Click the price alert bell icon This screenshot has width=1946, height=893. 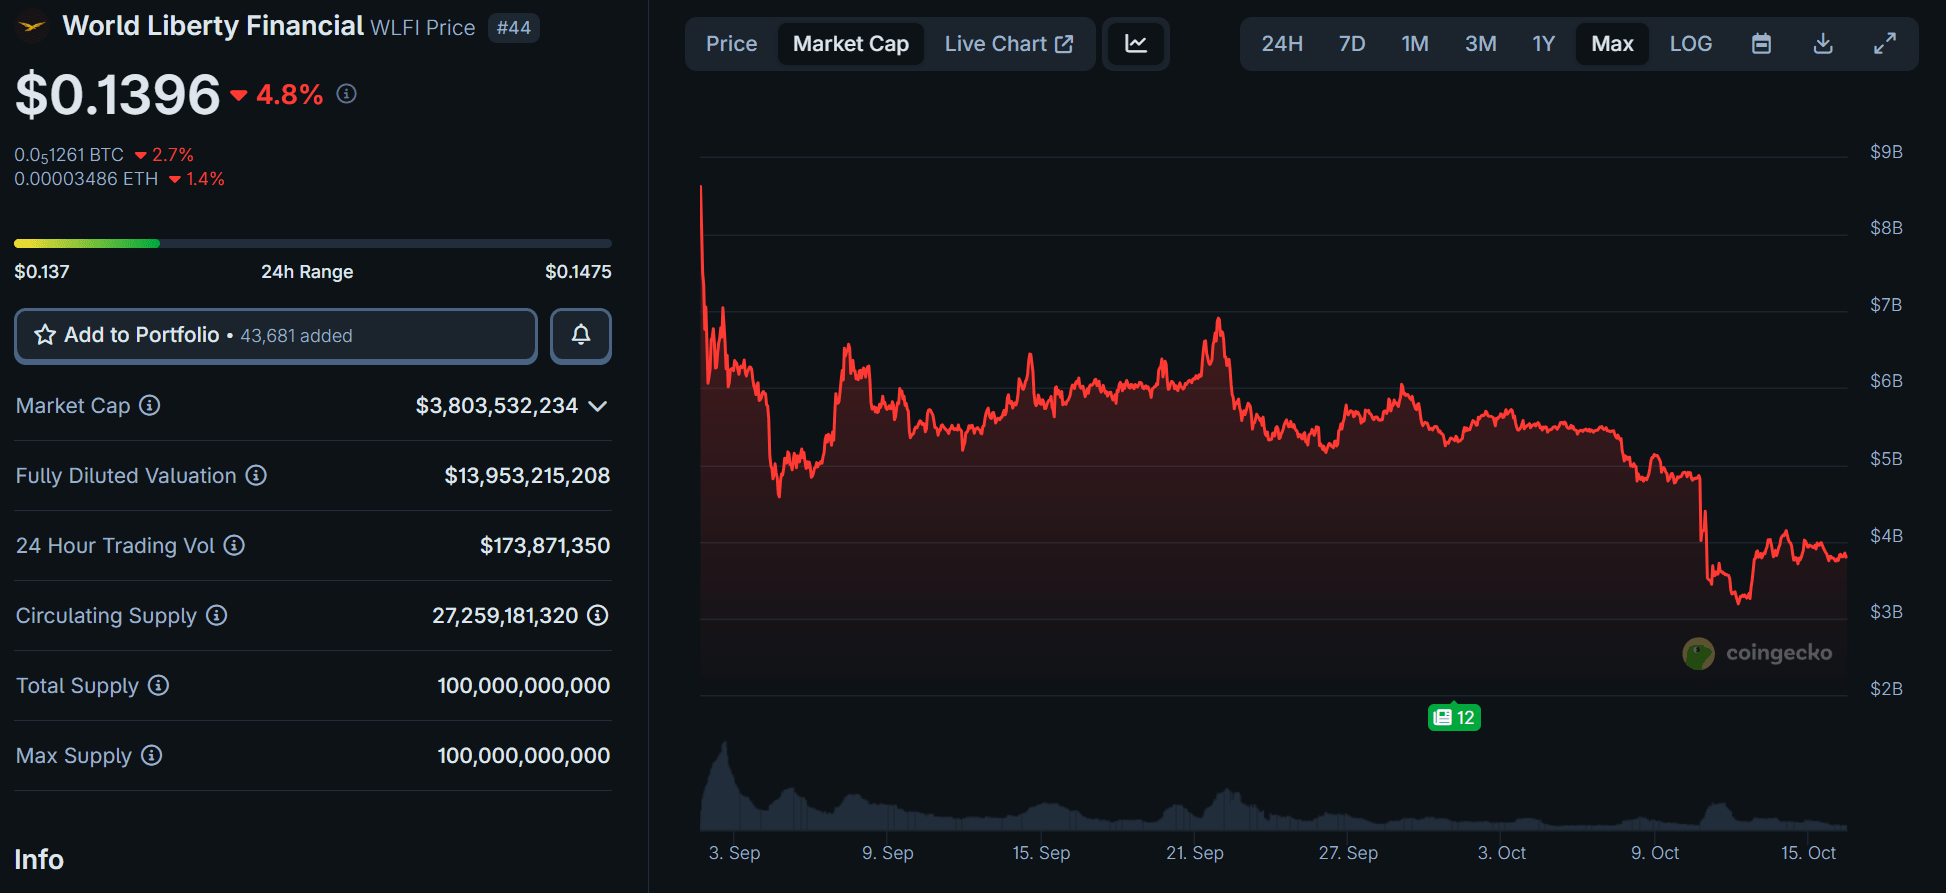point(580,336)
